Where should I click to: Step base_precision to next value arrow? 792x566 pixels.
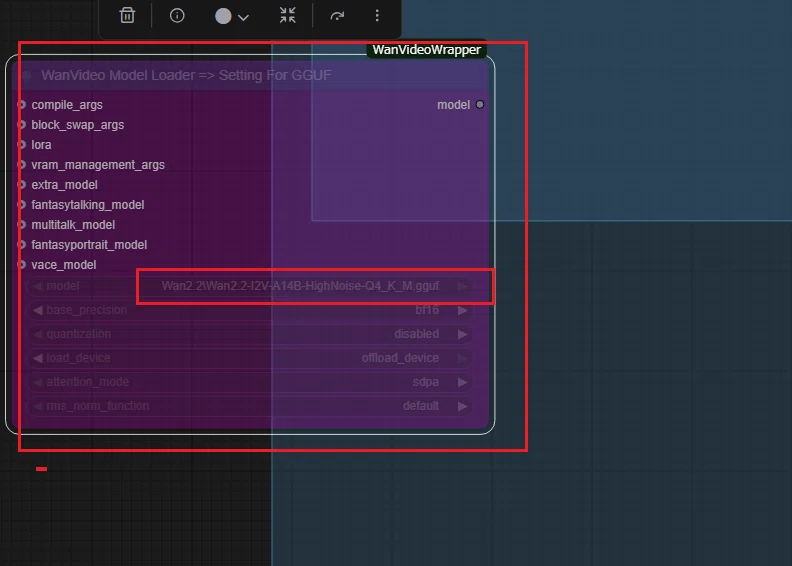[462, 310]
